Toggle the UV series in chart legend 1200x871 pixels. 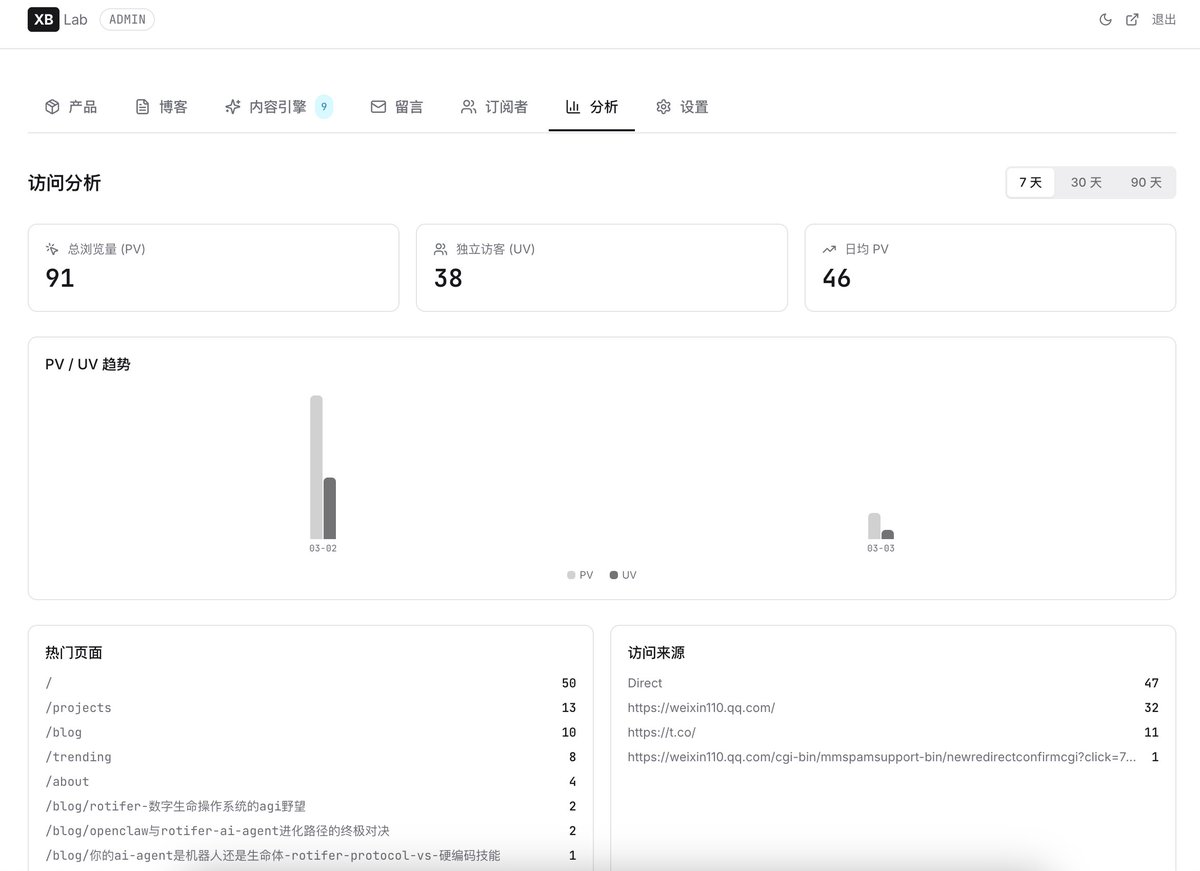pyautogui.click(x=622, y=575)
